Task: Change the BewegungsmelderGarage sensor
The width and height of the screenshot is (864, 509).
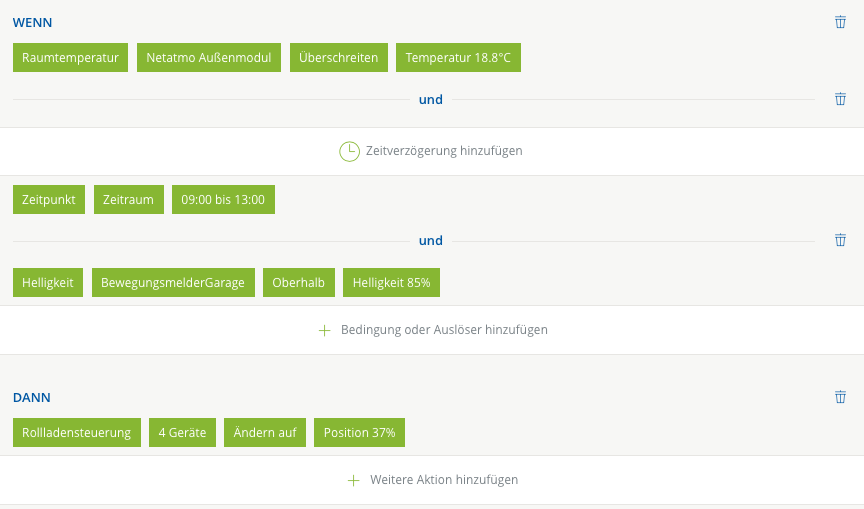Action: [173, 283]
